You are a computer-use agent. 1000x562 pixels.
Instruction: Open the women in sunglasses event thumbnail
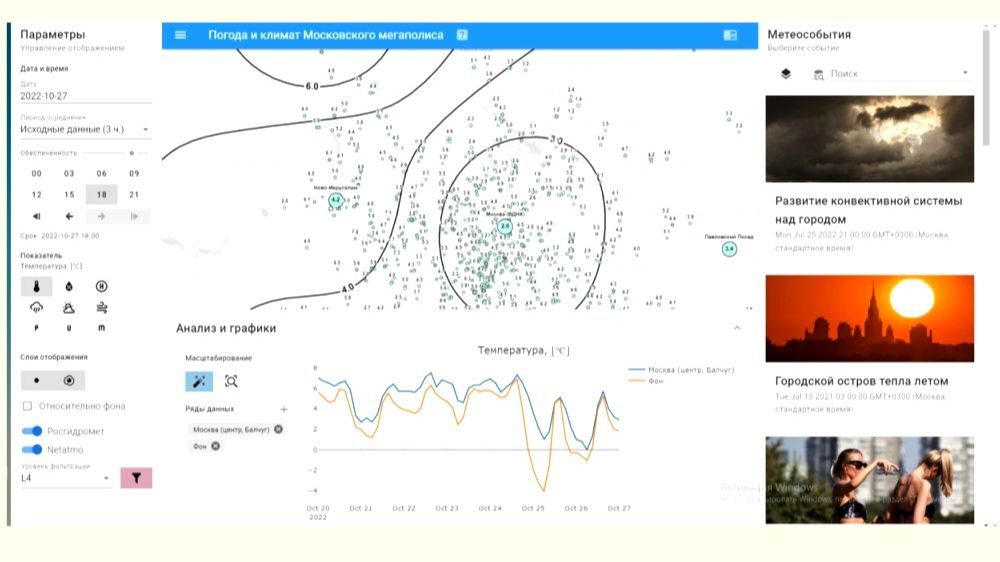pos(869,480)
